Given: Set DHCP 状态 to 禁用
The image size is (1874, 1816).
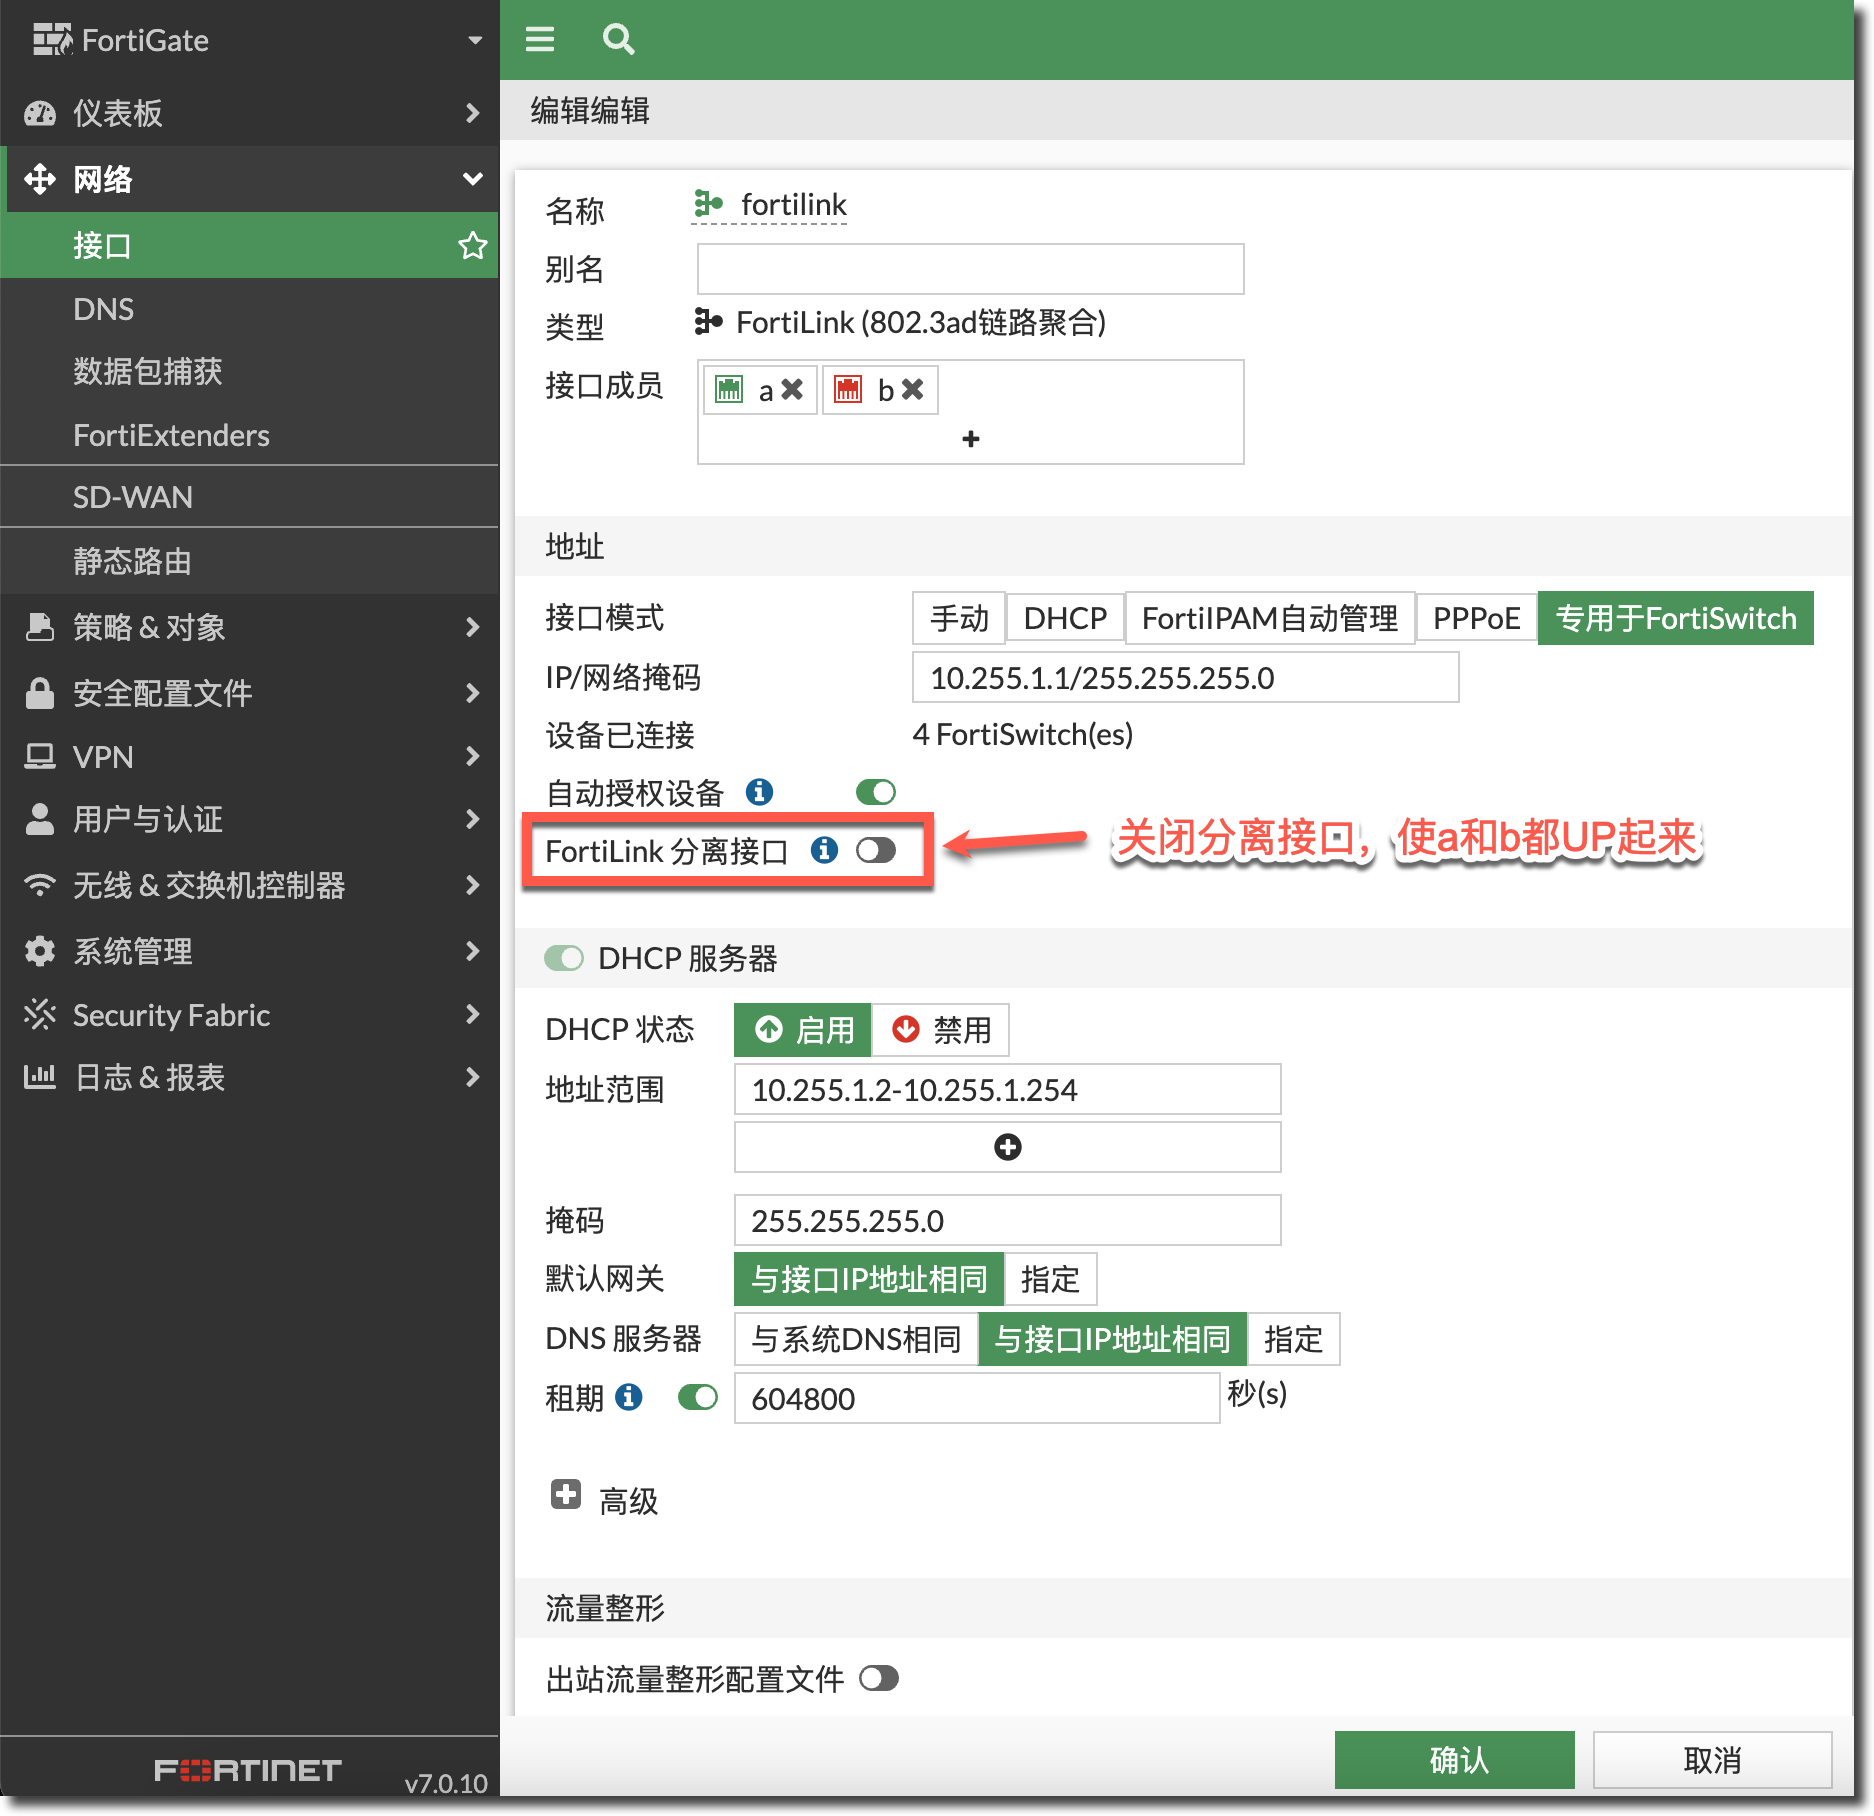Looking at the screenshot, I should pyautogui.click(x=941, y=1030).
